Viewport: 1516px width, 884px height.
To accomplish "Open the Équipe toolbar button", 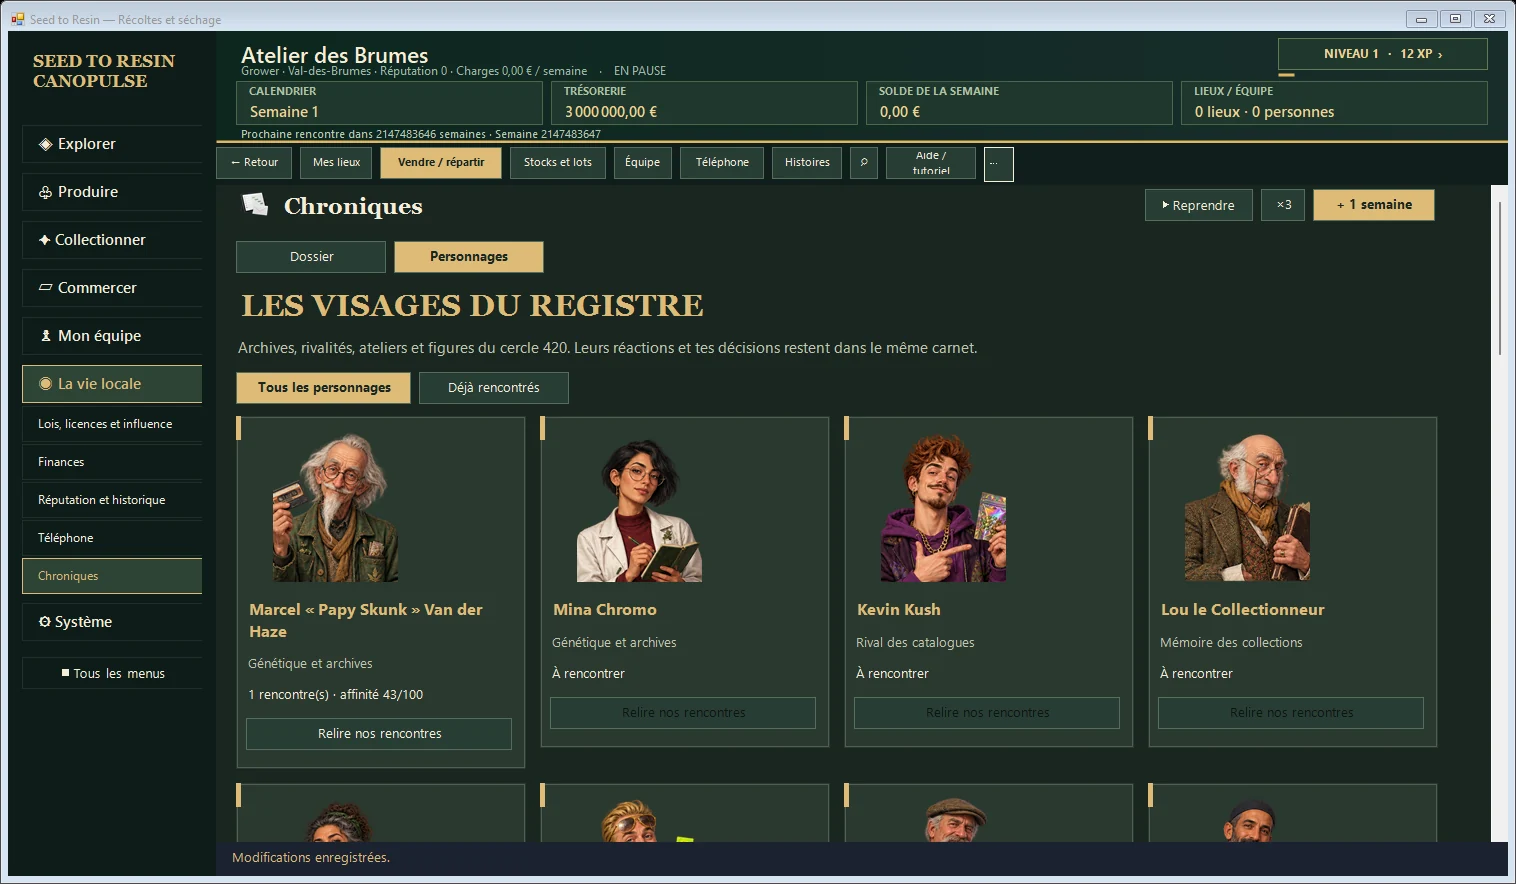I will tap(642, 163).
